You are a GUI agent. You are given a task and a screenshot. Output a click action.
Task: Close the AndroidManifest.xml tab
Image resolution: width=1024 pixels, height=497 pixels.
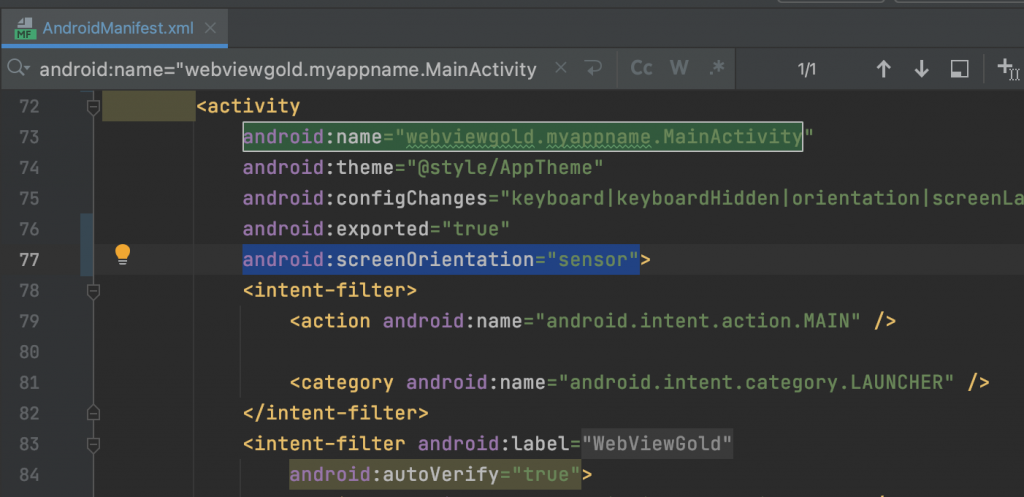pyautogui.click(x=209, y=28)
